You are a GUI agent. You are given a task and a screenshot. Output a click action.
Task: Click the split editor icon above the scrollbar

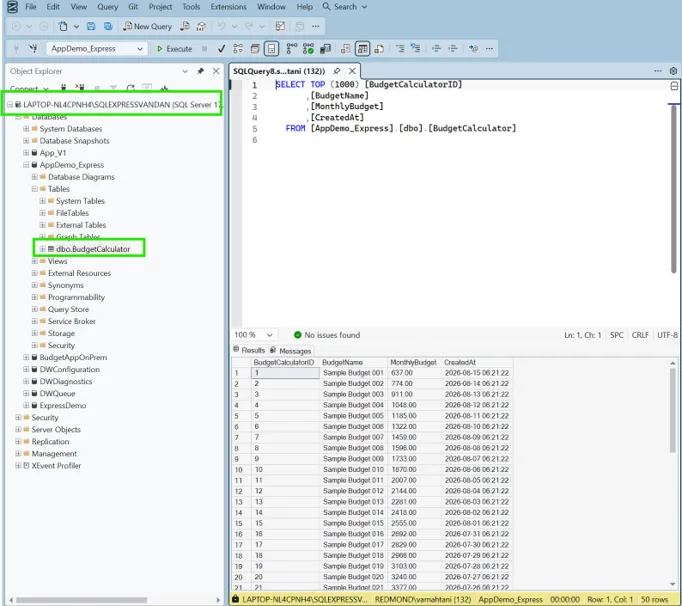click(674, 86)
